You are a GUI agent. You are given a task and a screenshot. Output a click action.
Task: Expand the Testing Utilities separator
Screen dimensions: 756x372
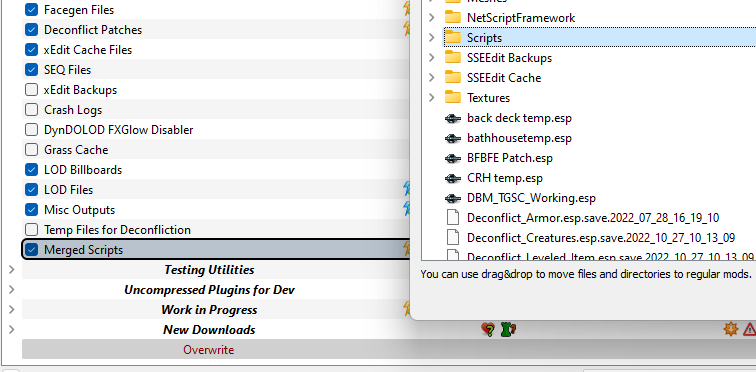pos(12,269)
